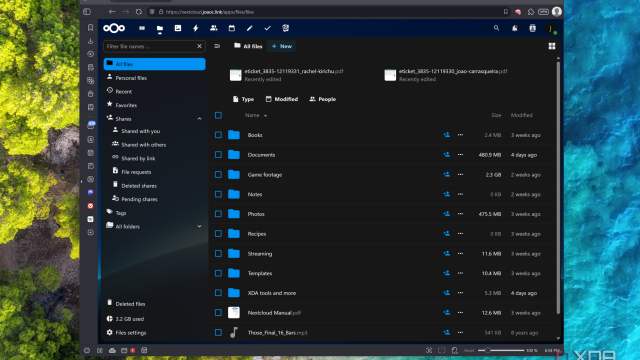Select All files in sidebar
This screenshot has width=640, height=360.
[154, 64]
